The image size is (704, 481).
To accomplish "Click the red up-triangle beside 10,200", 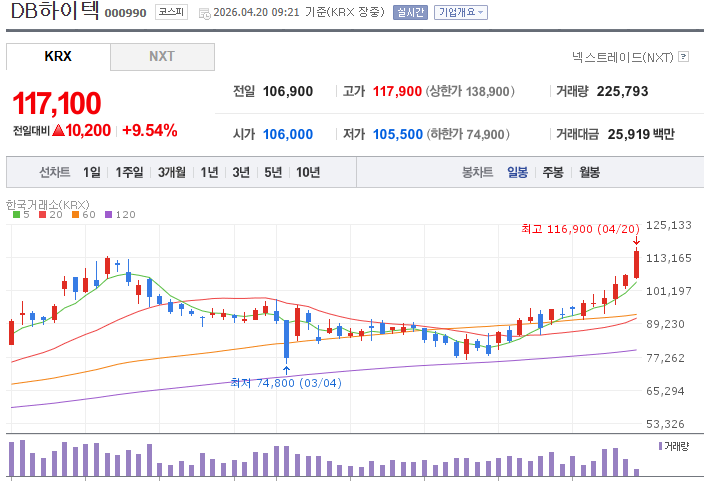I will 58,131.
